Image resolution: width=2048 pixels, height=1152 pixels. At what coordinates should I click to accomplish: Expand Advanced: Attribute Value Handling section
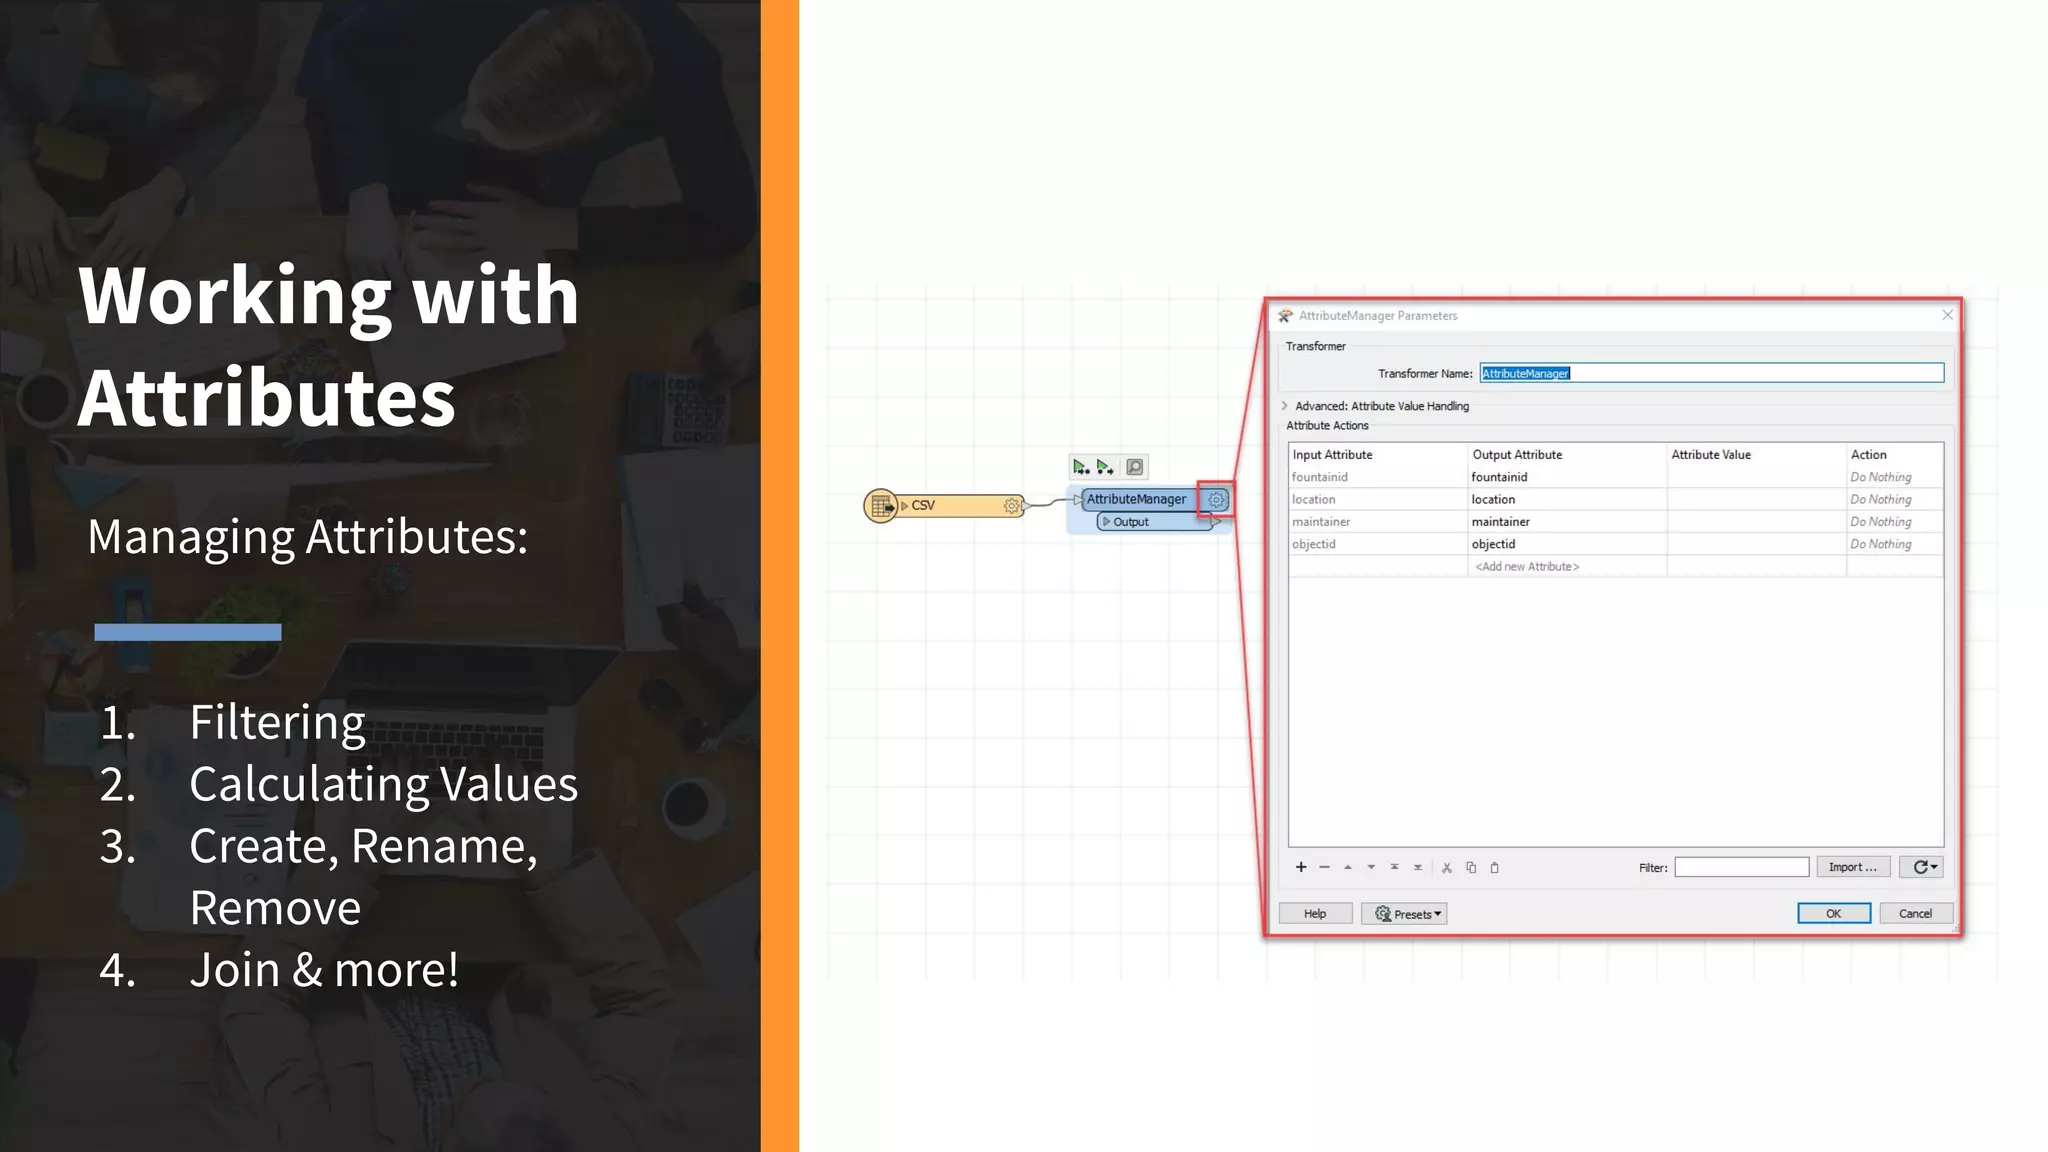coord(1285,406)
